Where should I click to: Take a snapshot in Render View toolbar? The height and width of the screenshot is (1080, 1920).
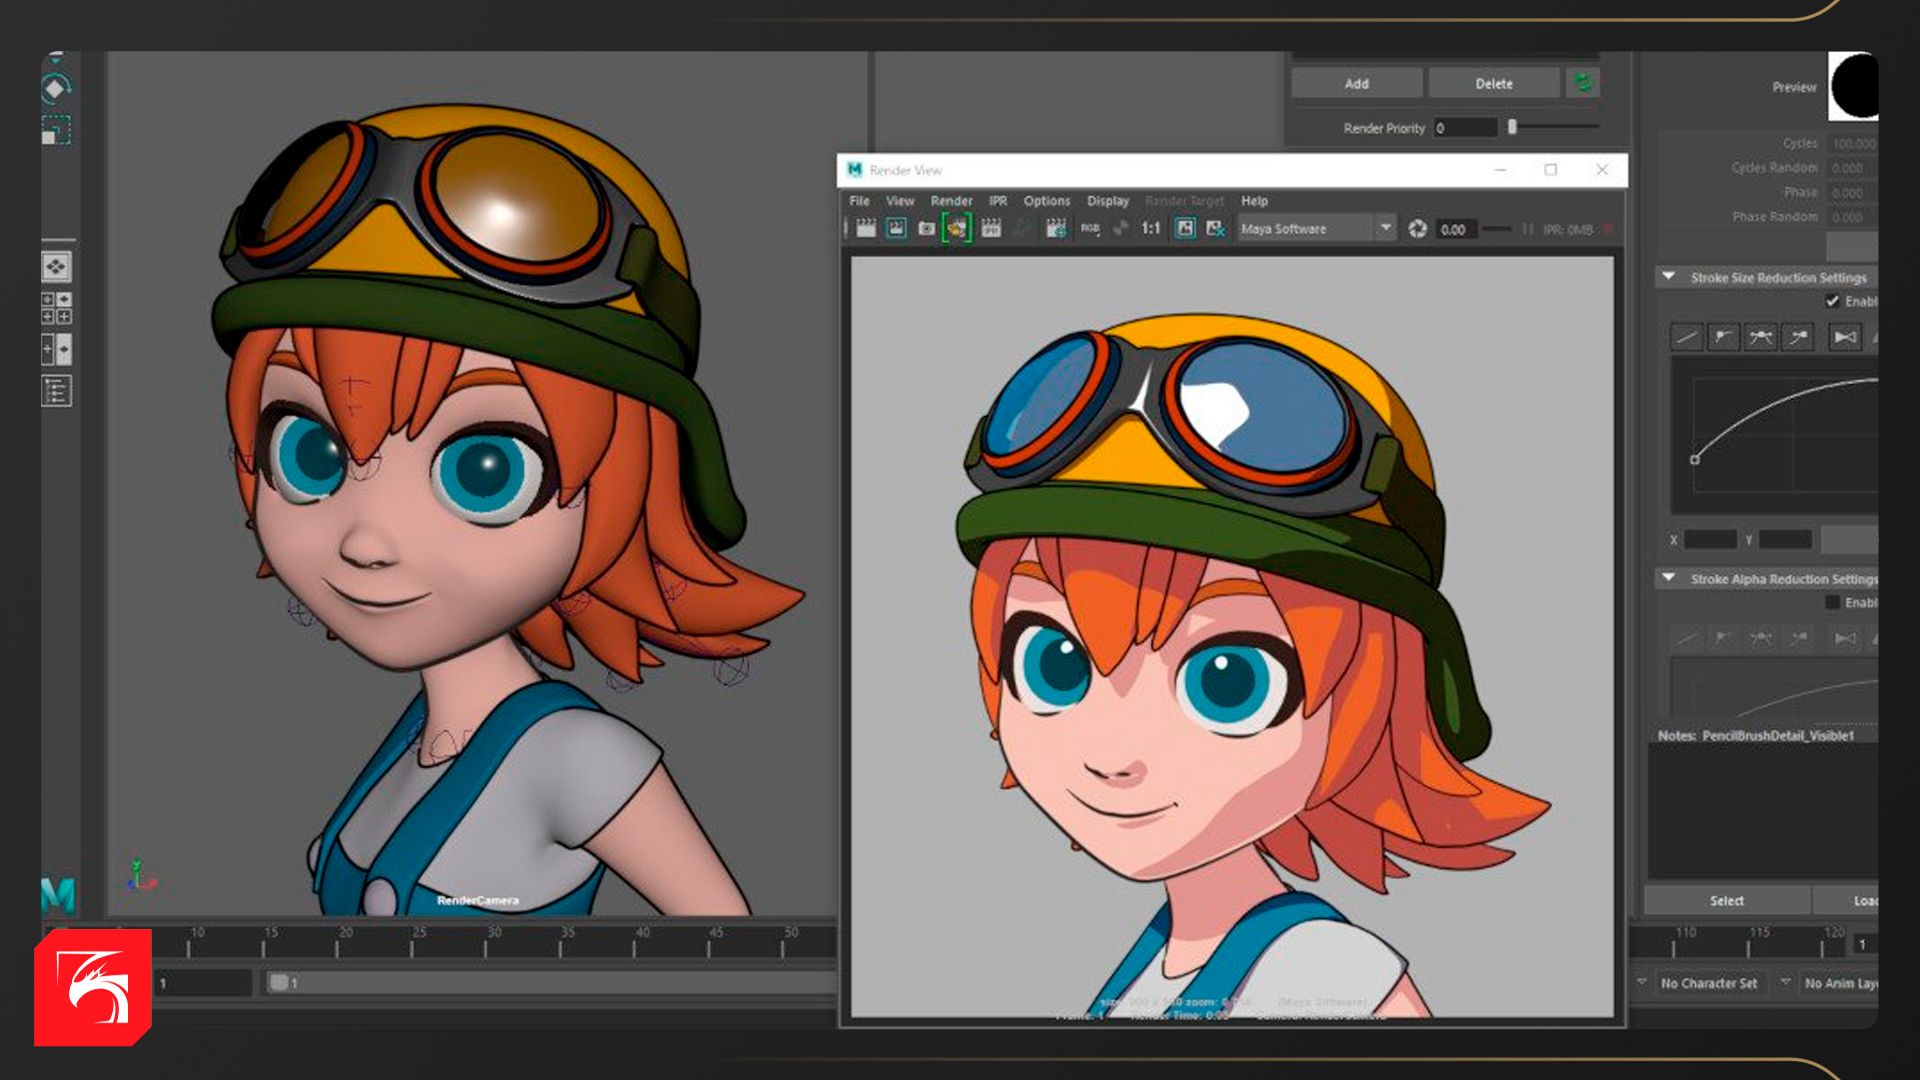926,229
